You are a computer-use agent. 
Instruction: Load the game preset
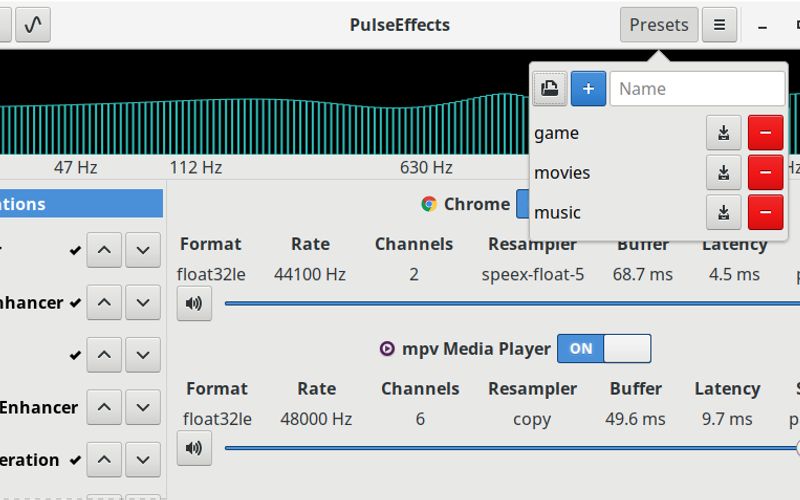[556, 133]
